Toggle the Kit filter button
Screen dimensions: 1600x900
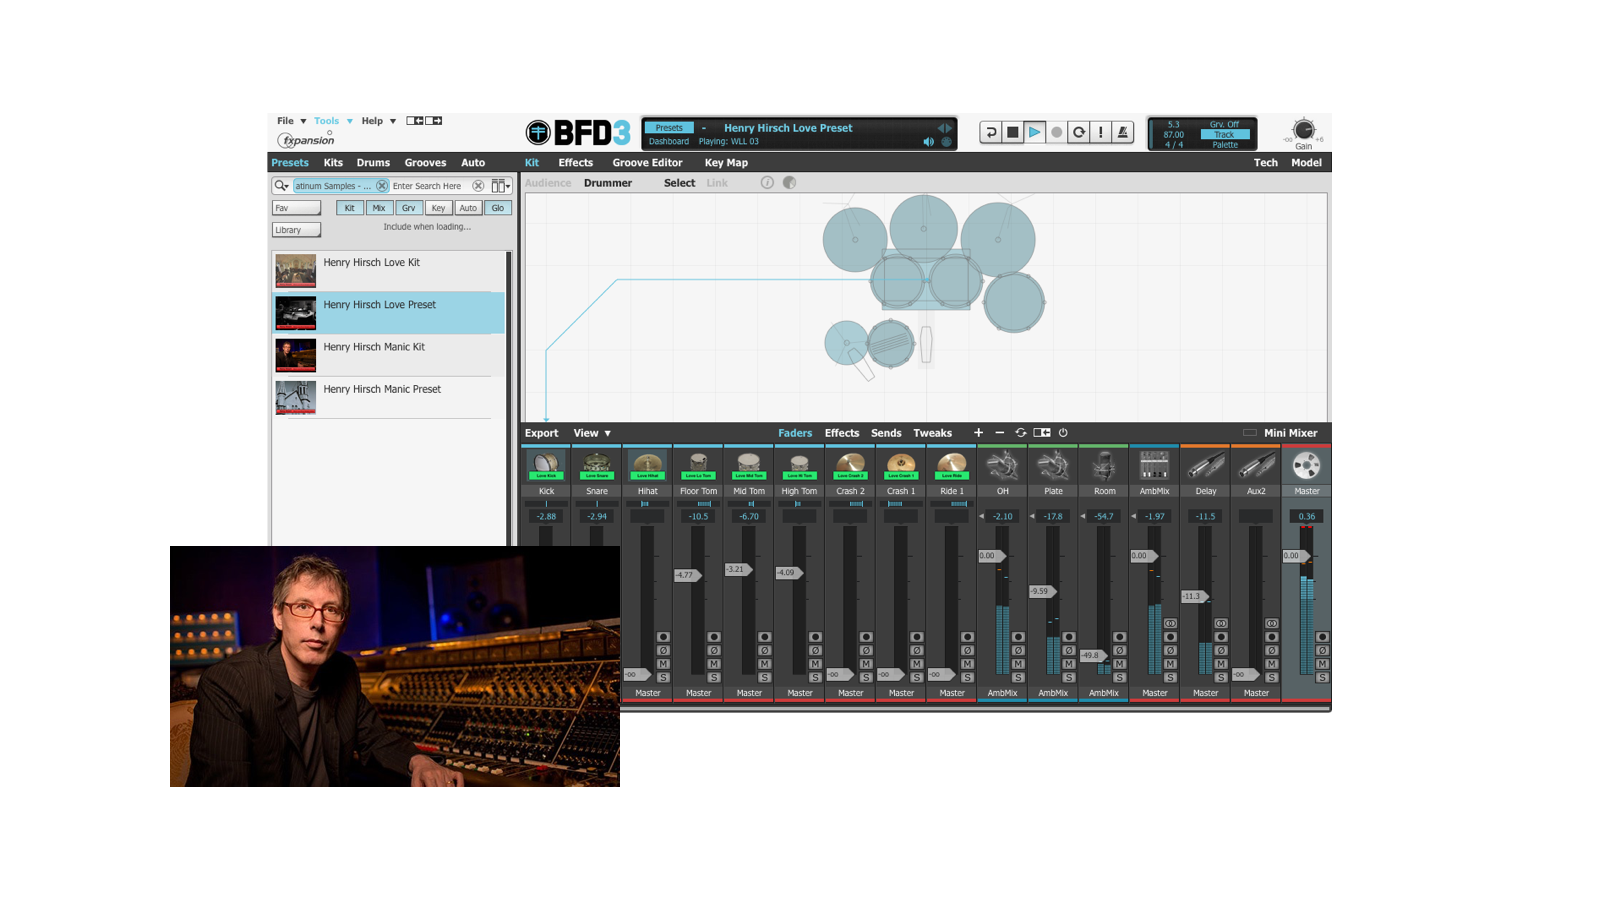[349, 208]
